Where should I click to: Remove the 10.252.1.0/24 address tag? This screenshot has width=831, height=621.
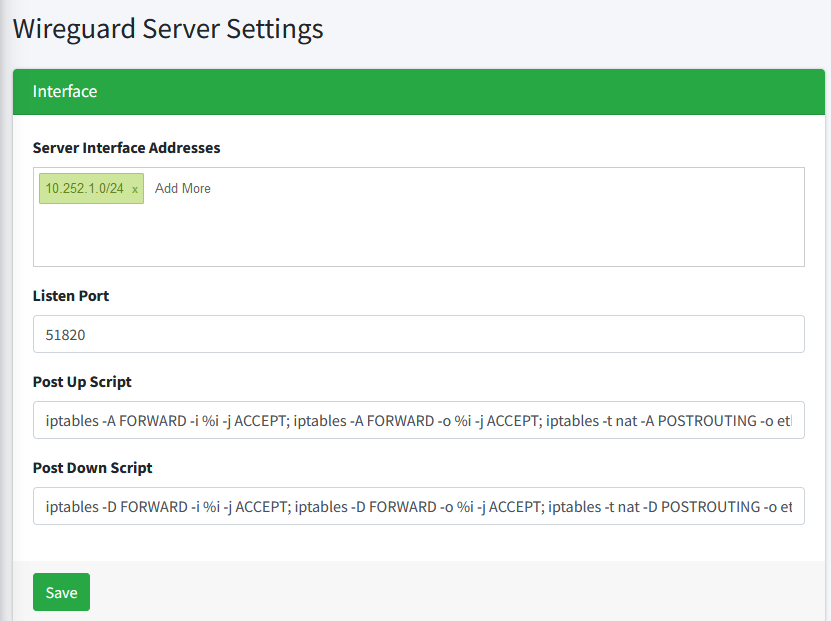135,189
